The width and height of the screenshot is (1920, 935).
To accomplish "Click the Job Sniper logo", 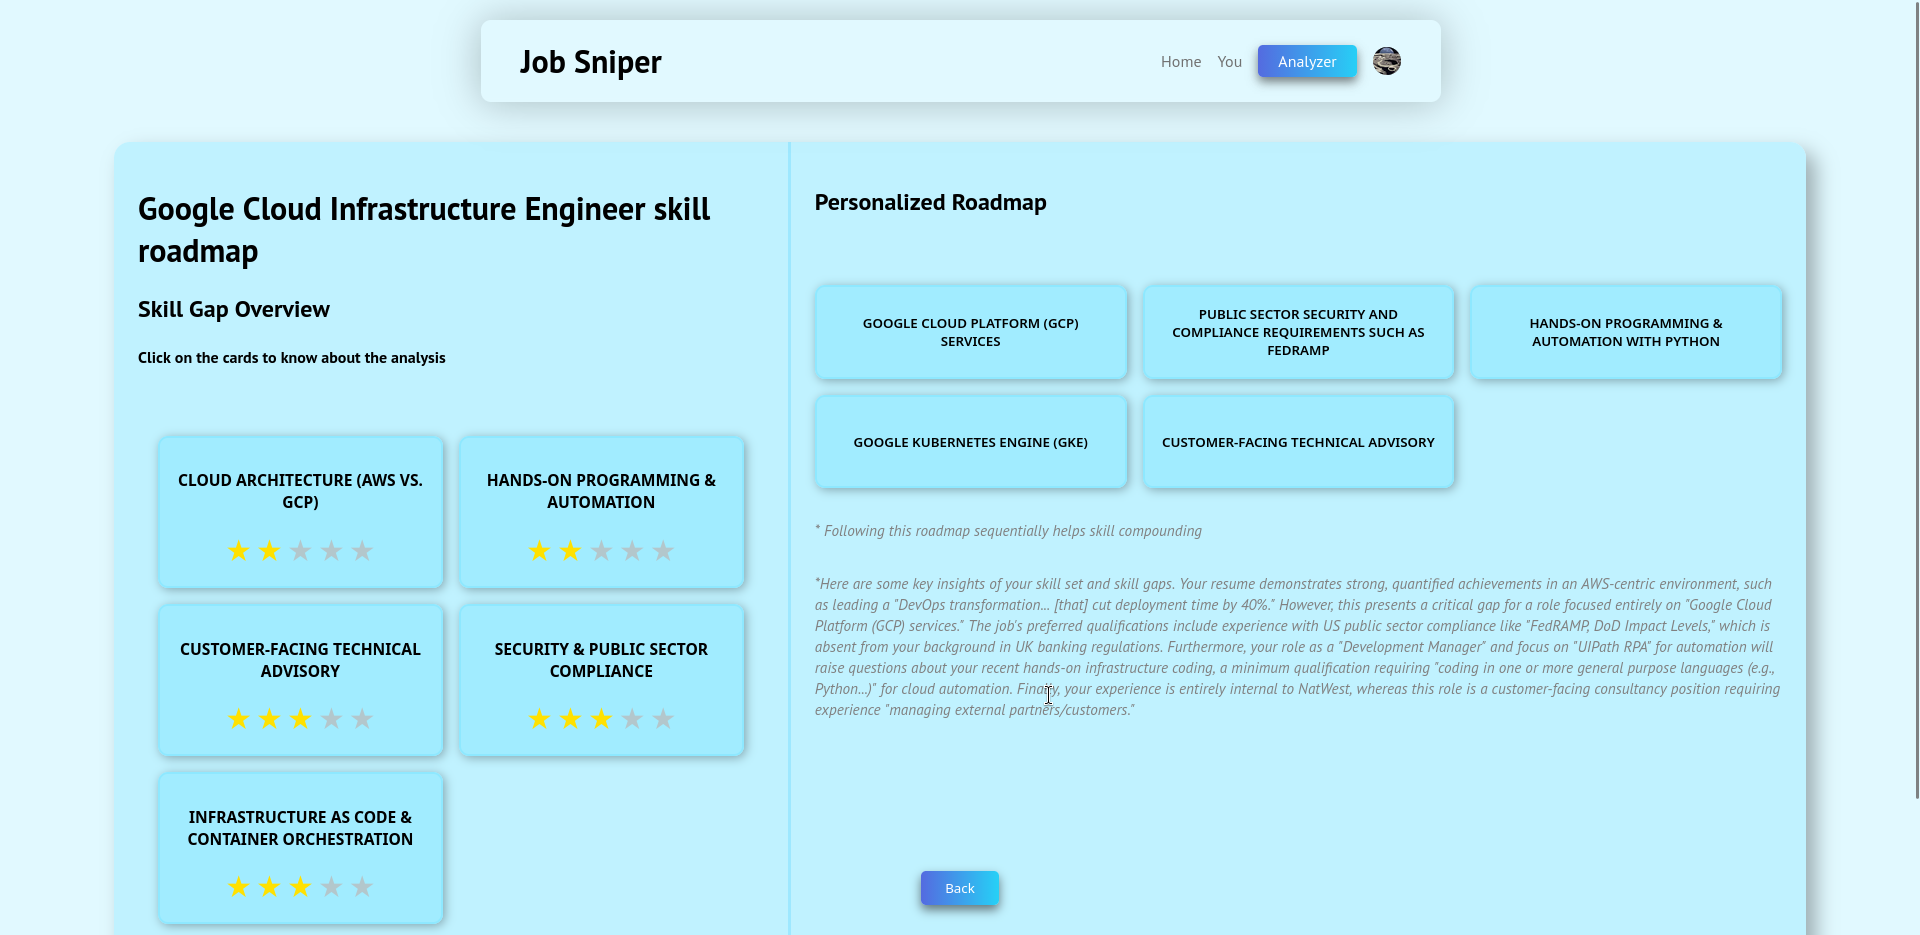I will (x=590, y=61).
